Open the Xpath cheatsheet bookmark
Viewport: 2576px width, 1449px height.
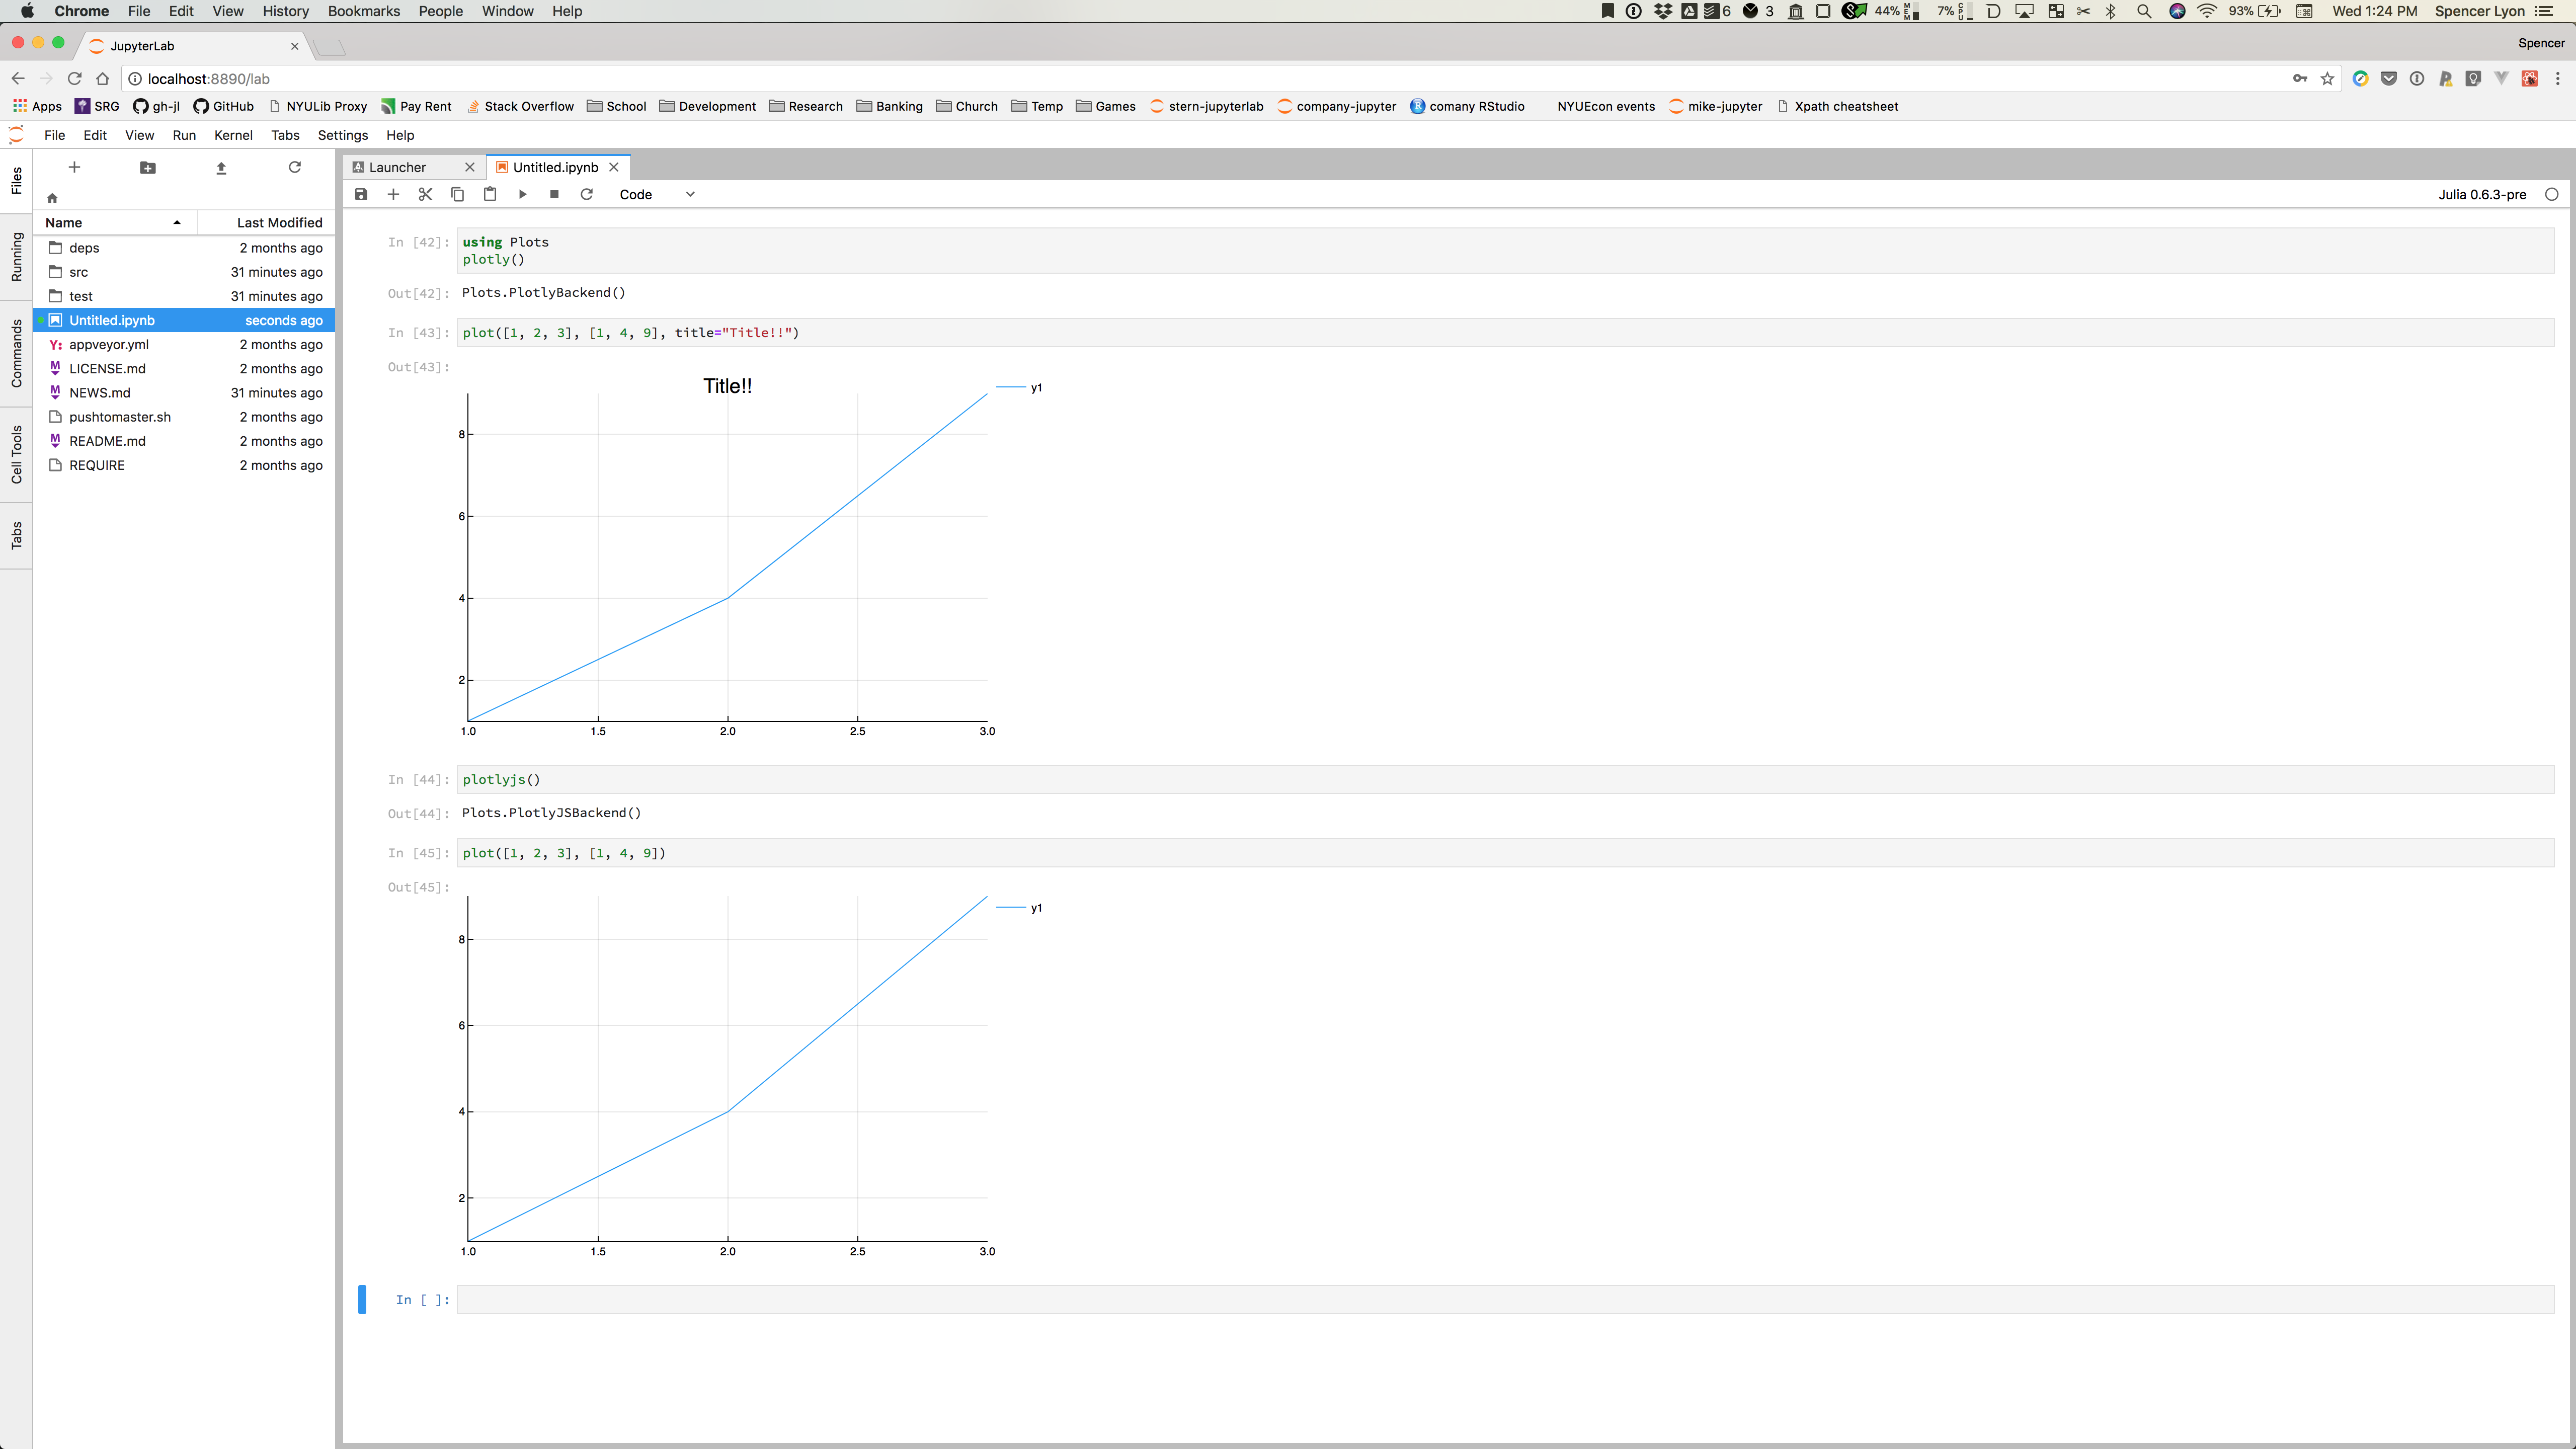tap(1837, 106)
